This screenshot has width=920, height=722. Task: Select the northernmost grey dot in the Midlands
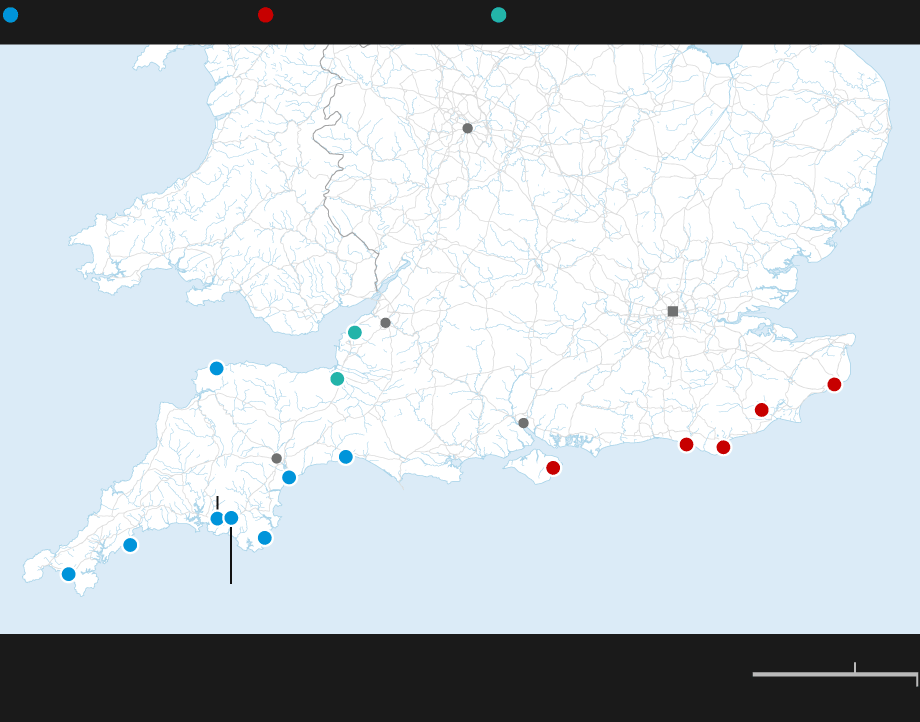[x=467, y=128]
